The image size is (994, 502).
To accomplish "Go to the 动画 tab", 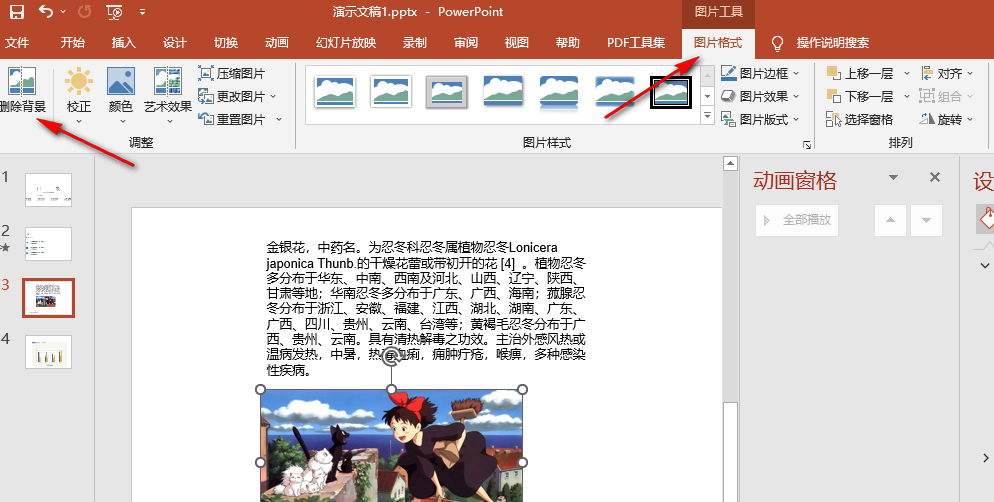I will pyautogui.click(x=277, y=43).
